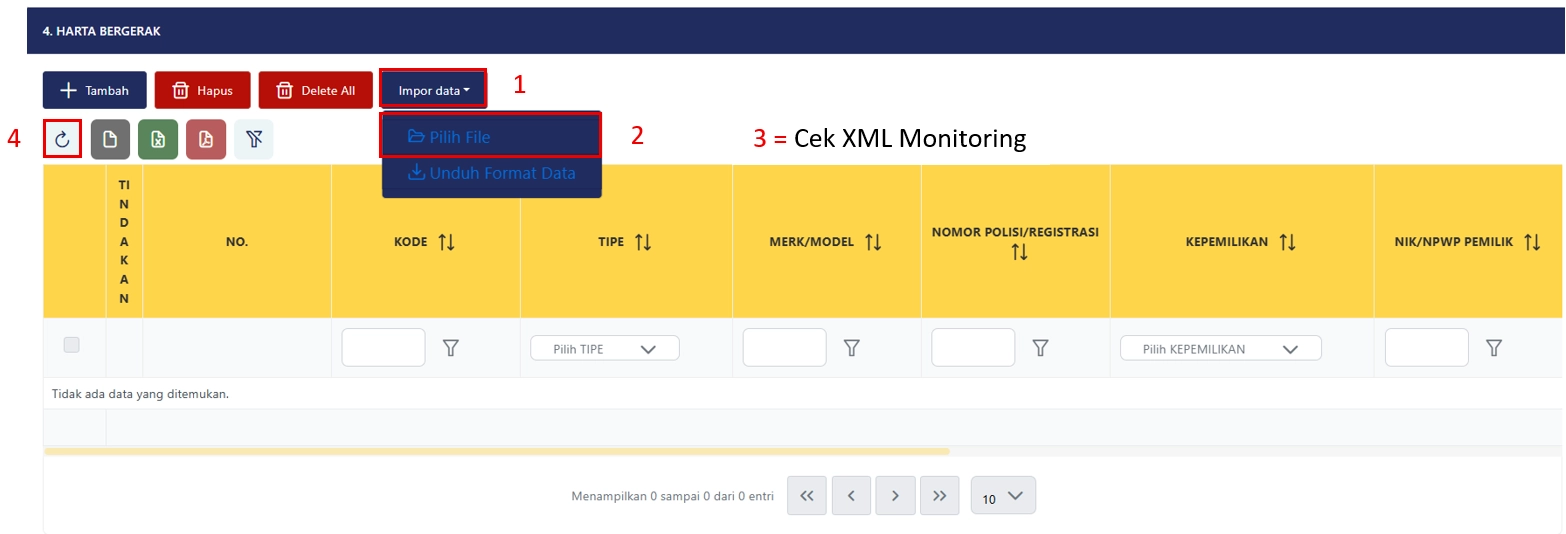Click filter funnel beside MERK/MODEL input
1566x534 pixels.
[852, 348]
